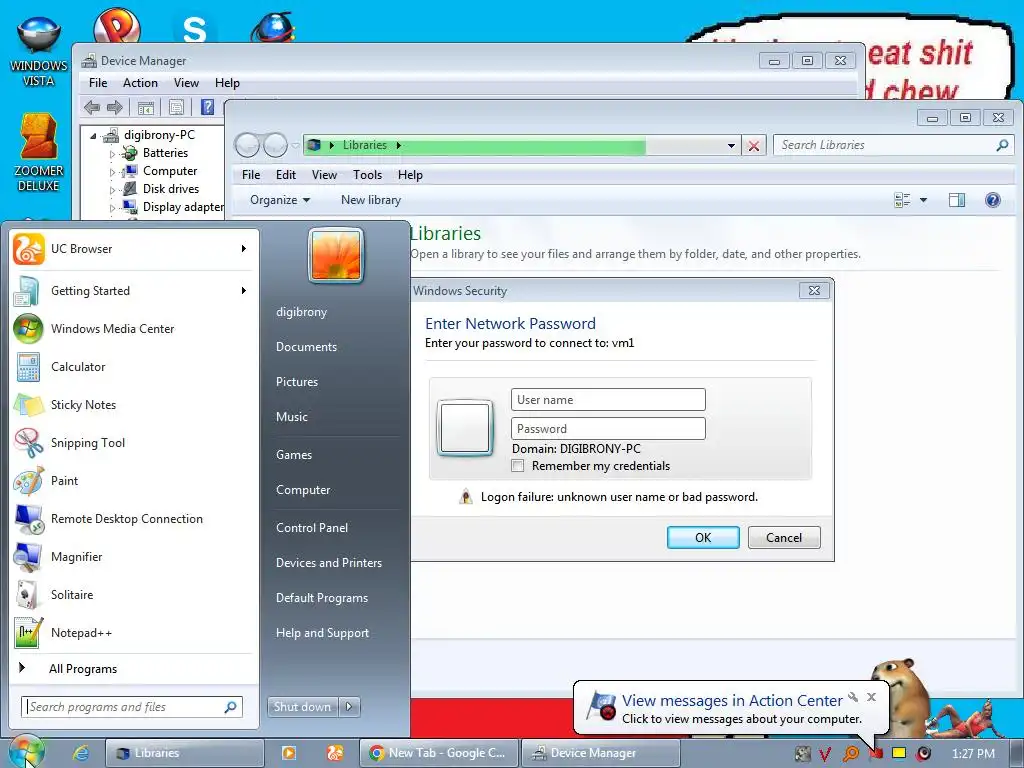Toggle preview pane in Libraries window
The width and height of the screenshot is (1024, 768).
tap(957, 200)
